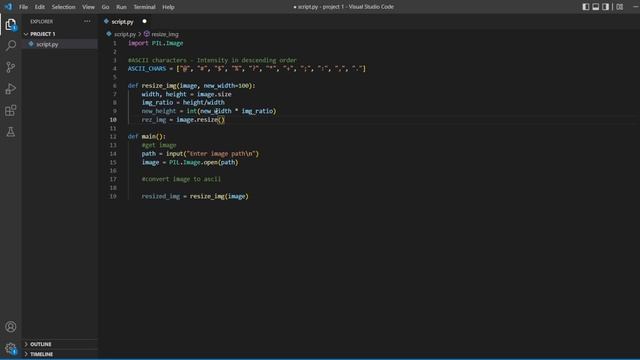This screenshot has height=360, width=640.
Task: Click script.py in the breadcrumb
Action: [x=125, y=34]
